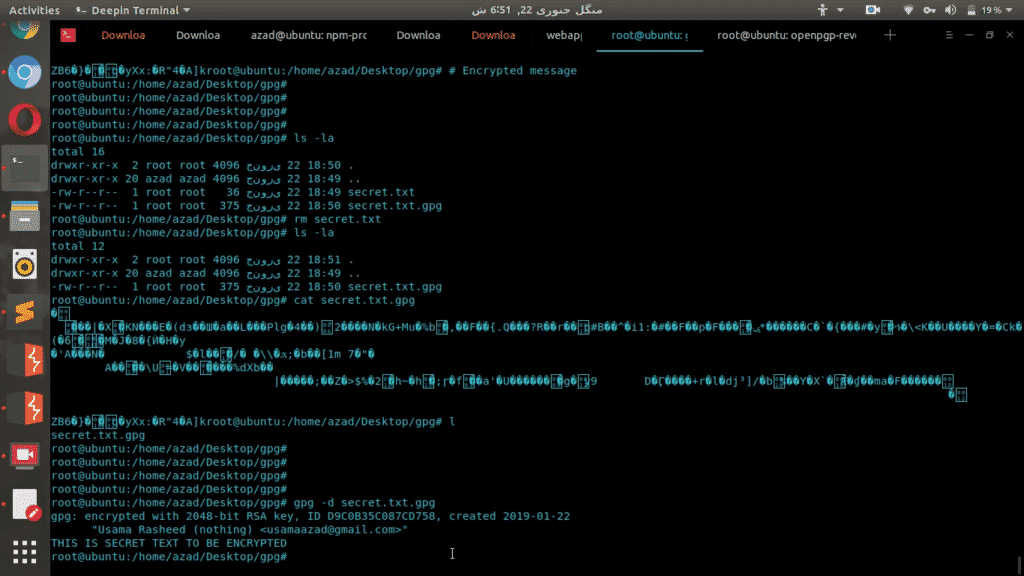Select the active root@ubuntu: g tab
This screenshot has width=1024, height=576.
pos(650,35)
